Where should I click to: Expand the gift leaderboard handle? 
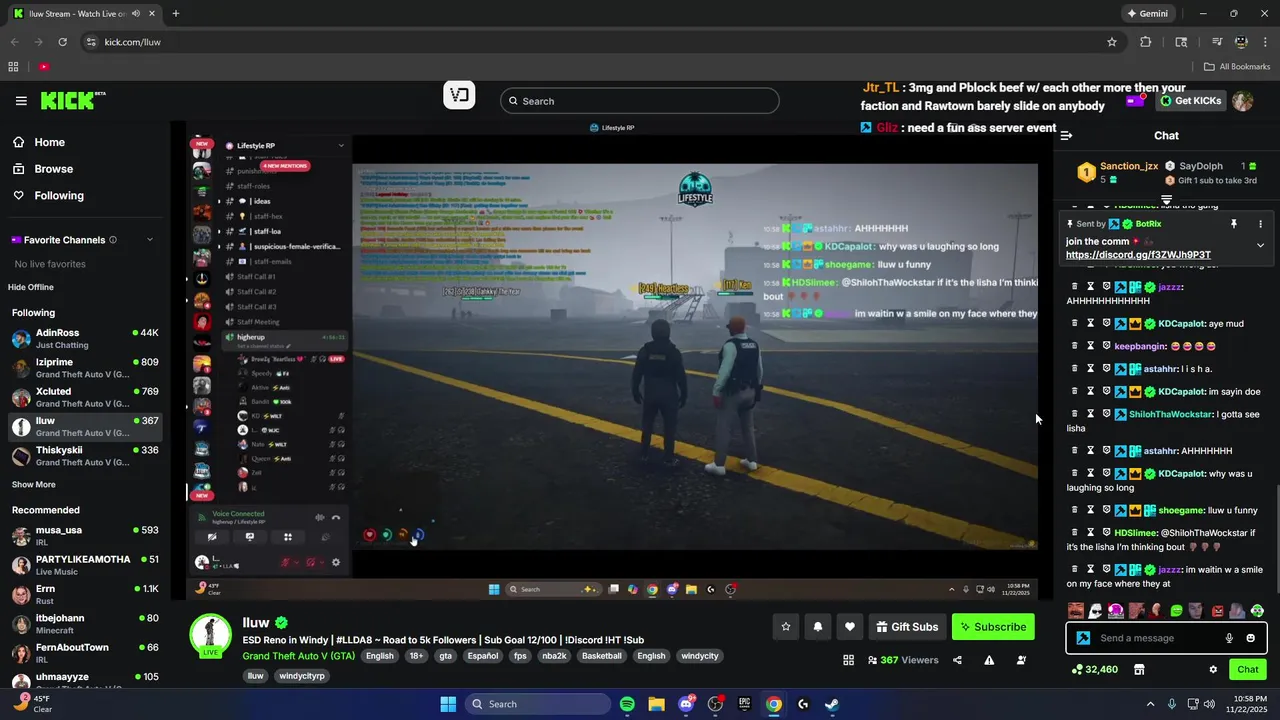(1166, 200)
